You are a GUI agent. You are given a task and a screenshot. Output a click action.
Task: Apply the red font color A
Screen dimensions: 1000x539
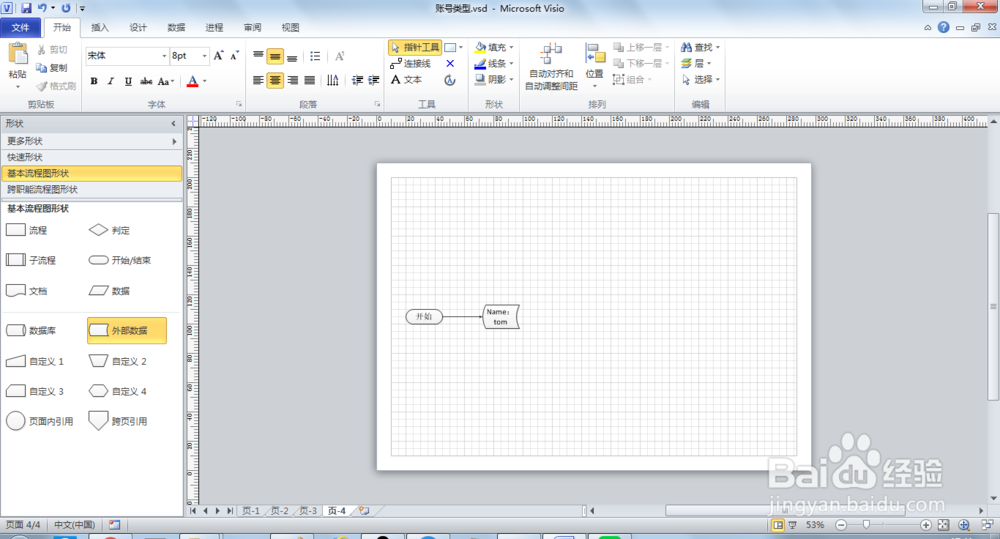click(193, 81)
